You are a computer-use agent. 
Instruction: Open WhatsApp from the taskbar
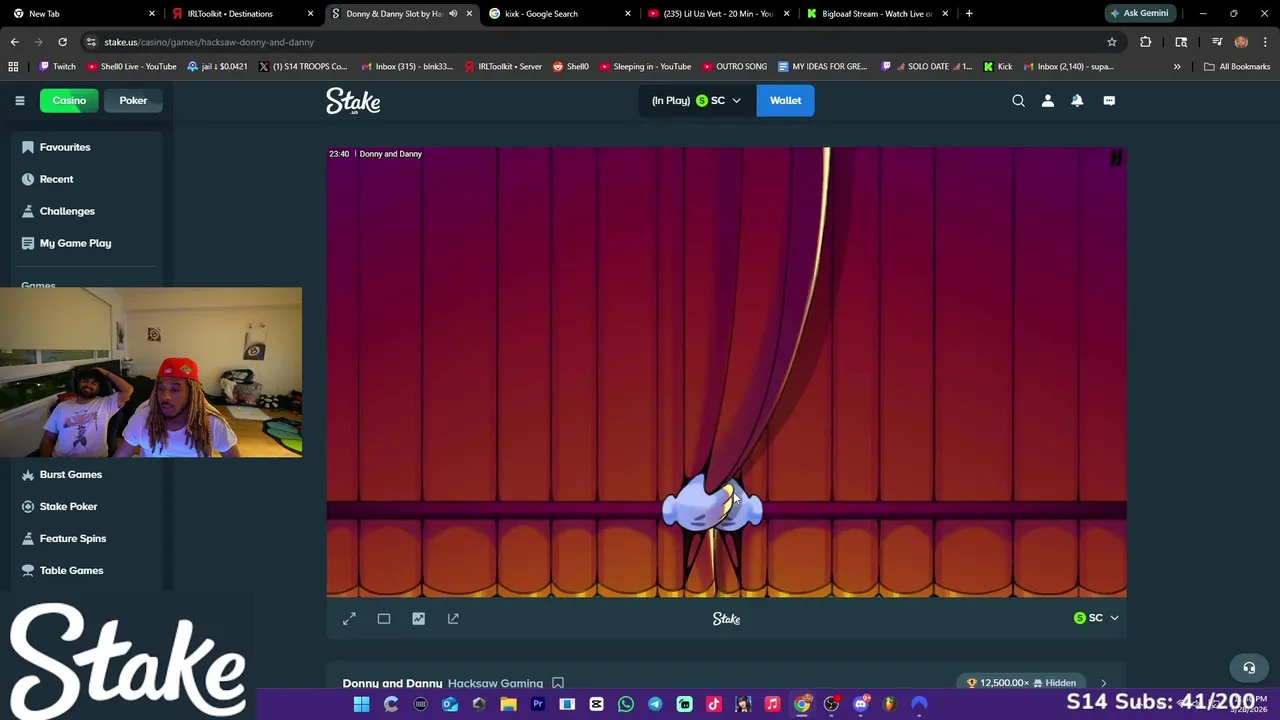626,704
